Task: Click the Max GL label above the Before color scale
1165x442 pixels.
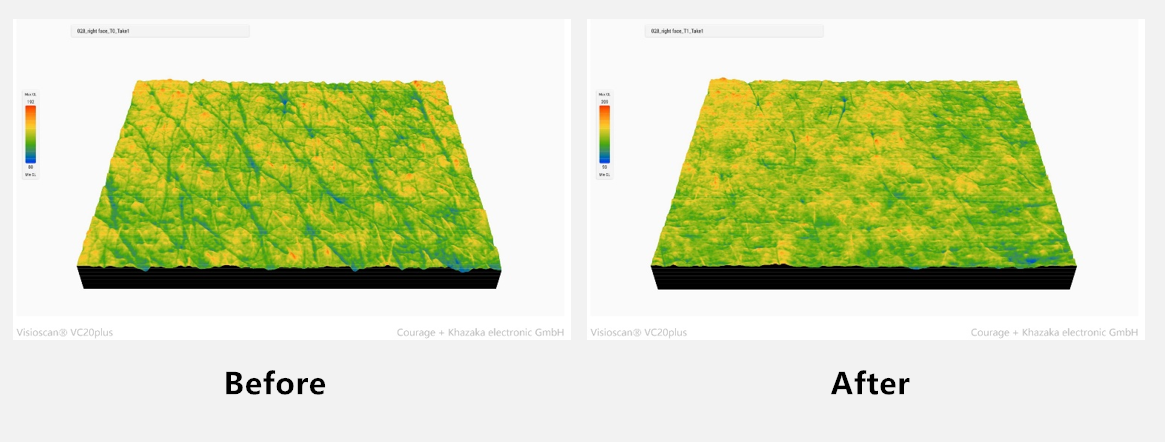Action: pos(31,95)
